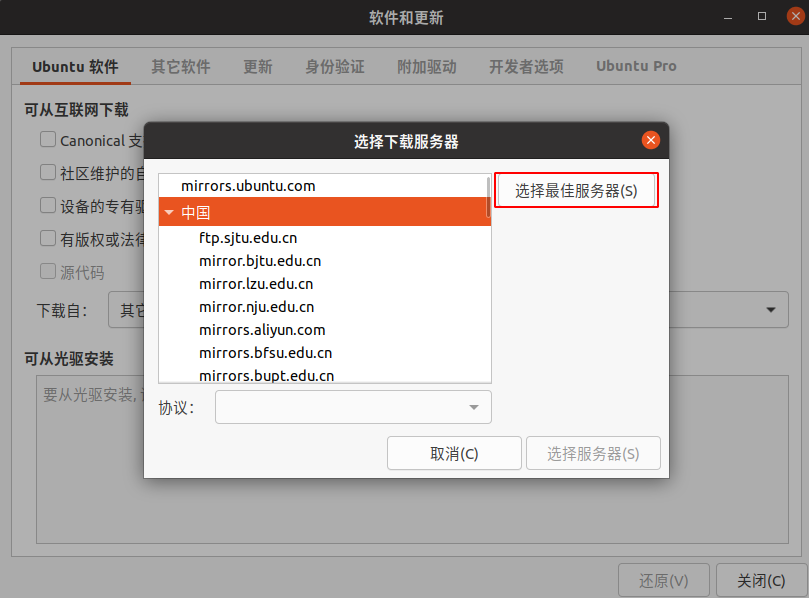Pick mirror.nju.edu.cn server

[256, 307]
